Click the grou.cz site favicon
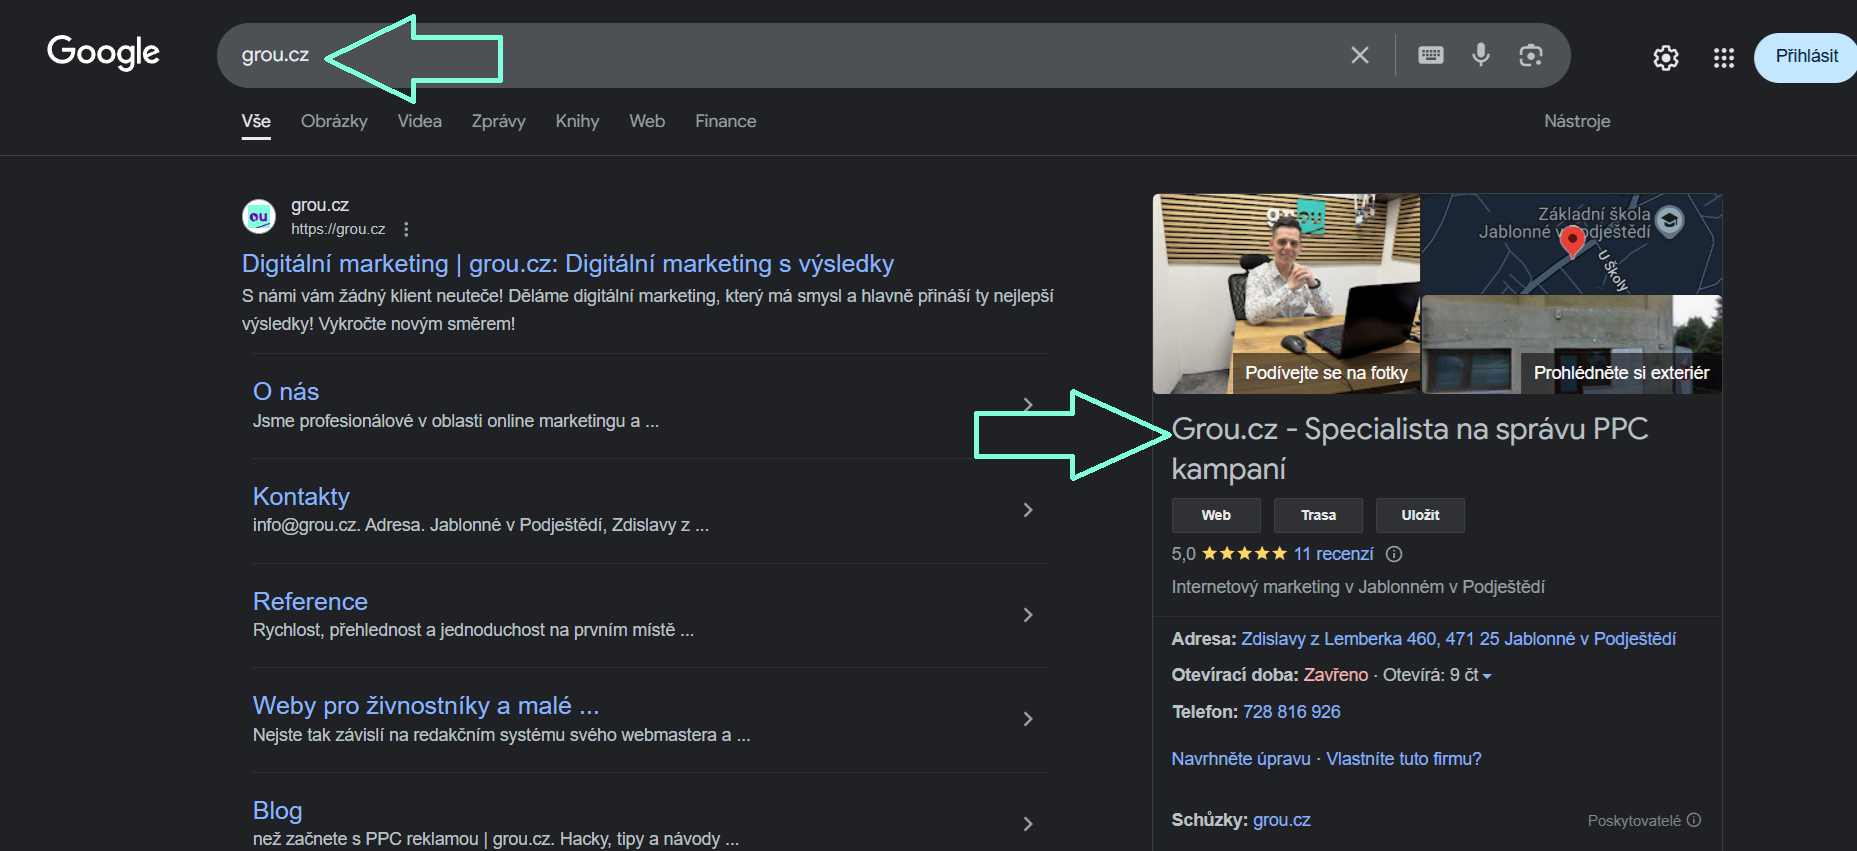This screenshot has height=851, width=1857. pos(259,216)
